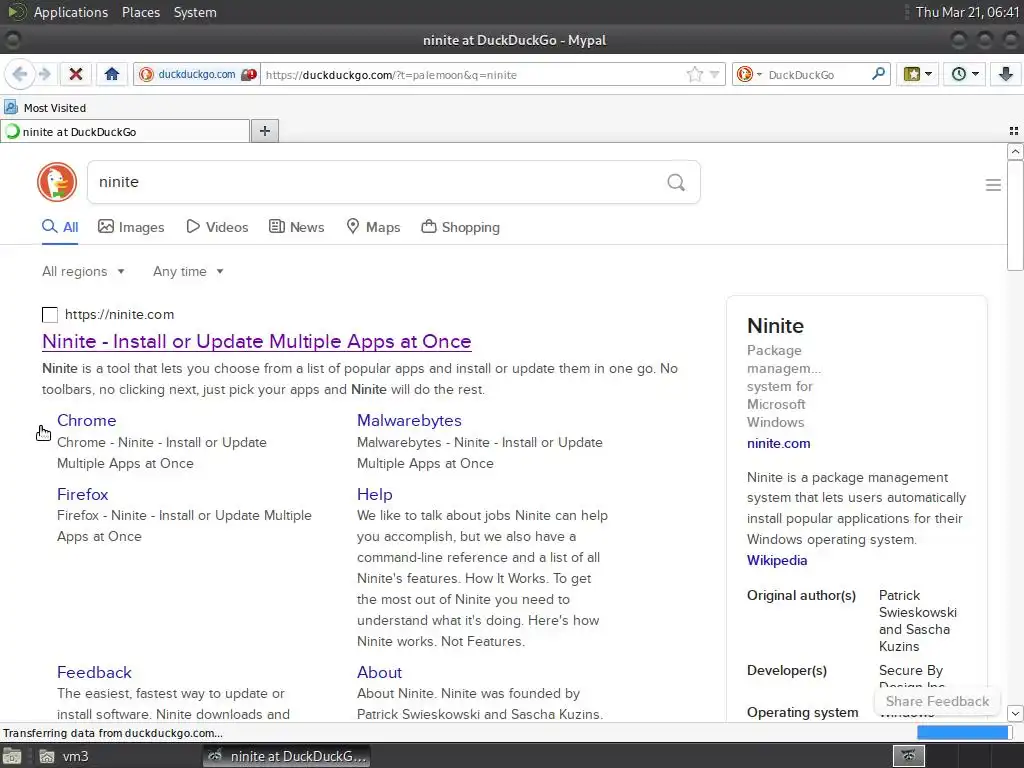Switch to the News tab
1024x768 pixels.
pyautogui.click(x=296, y=227)
